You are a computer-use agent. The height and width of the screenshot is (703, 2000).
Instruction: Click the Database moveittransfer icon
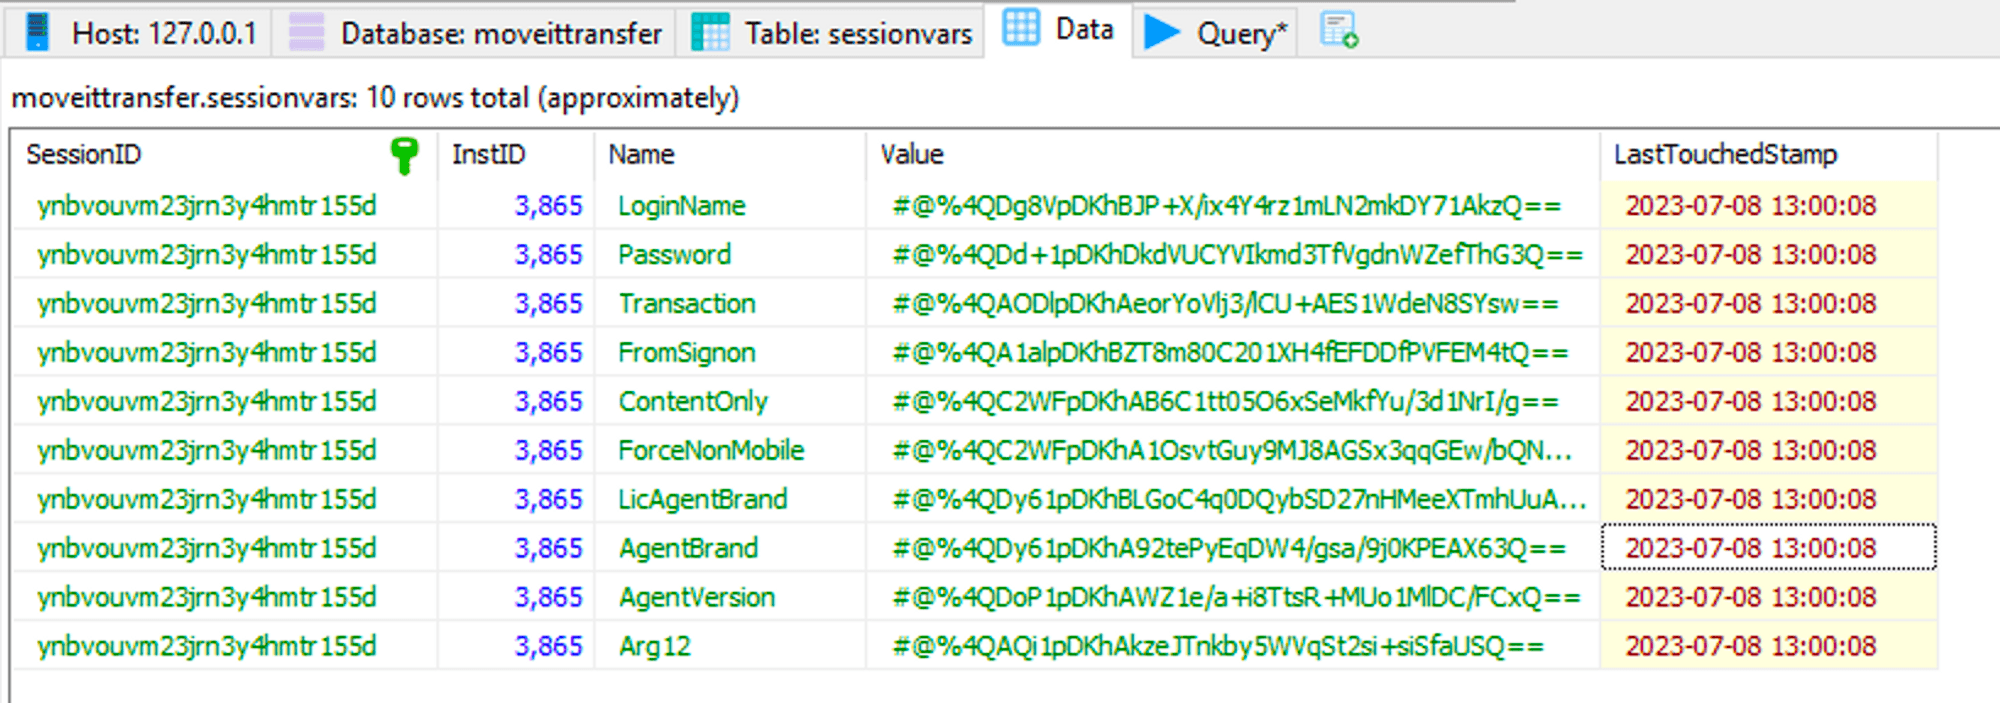coord(306,32)
